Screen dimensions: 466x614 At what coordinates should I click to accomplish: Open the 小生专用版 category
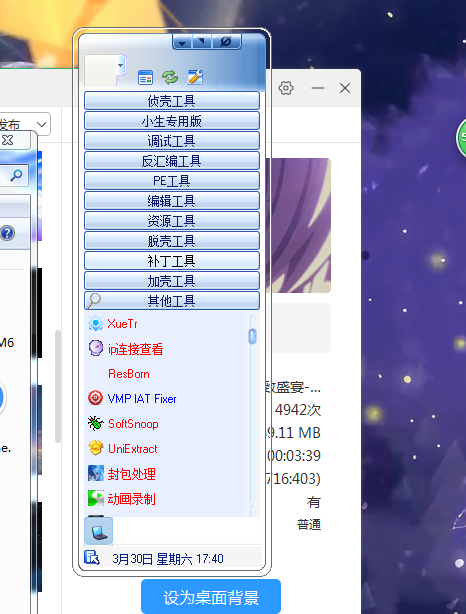[172, 121]
